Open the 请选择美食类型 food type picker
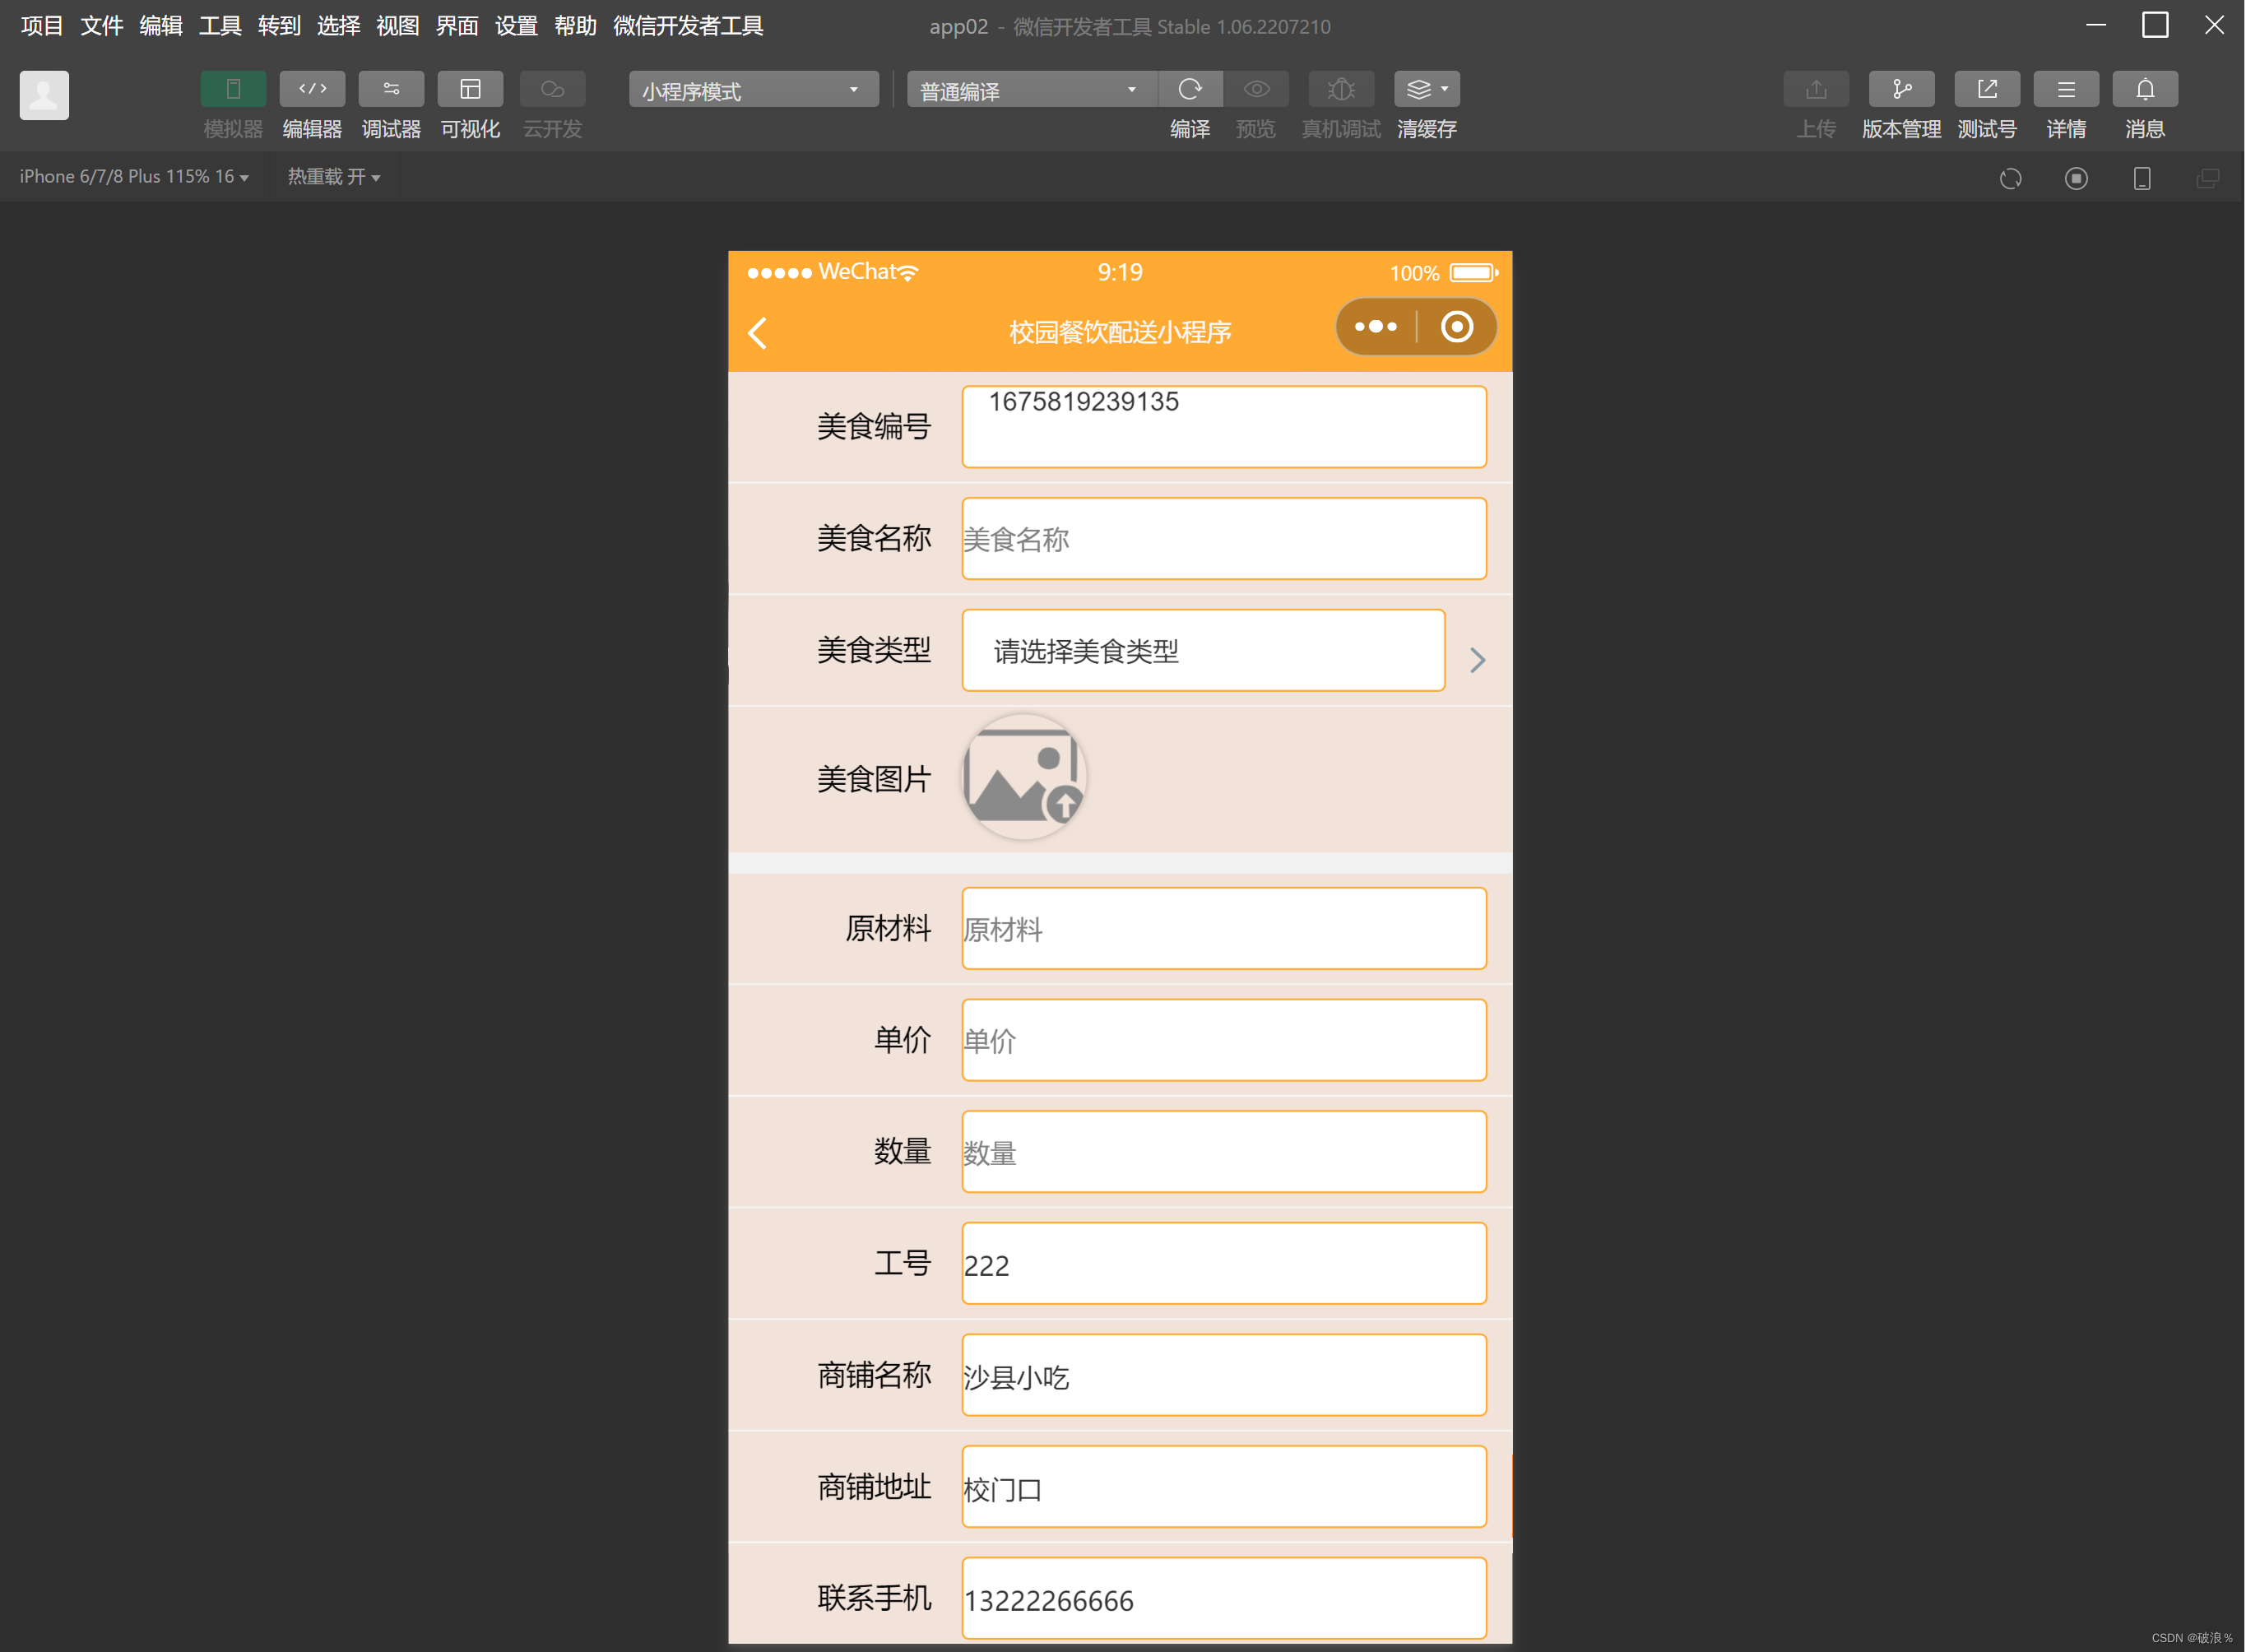 click(1203, 650)
